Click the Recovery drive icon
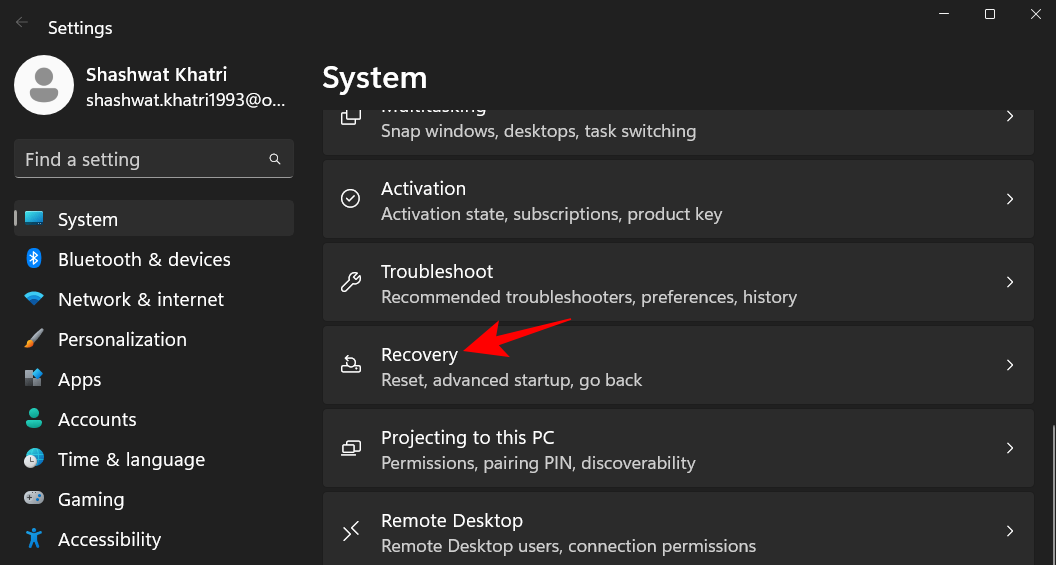This screenshot has width=1056, height=565. coord(351,365)
